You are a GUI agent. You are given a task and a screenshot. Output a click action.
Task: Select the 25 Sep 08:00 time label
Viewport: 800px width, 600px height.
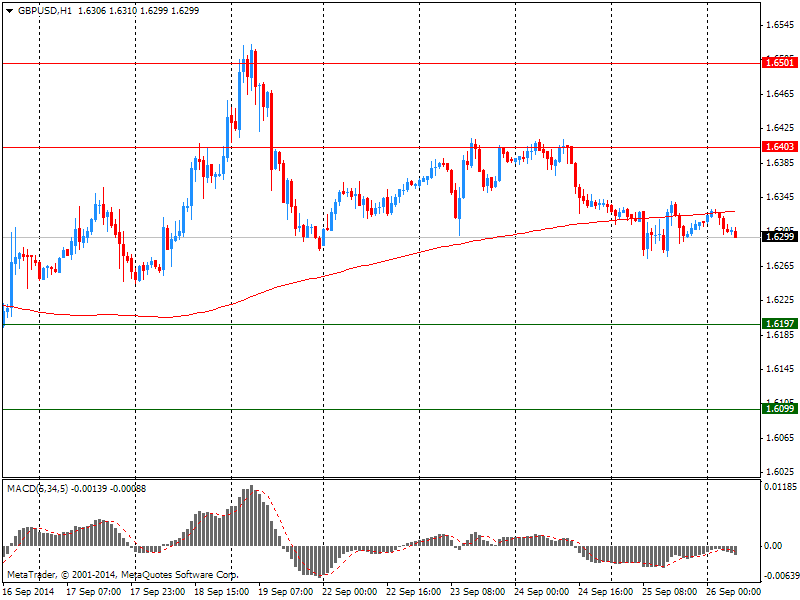[x=670, y=592]
